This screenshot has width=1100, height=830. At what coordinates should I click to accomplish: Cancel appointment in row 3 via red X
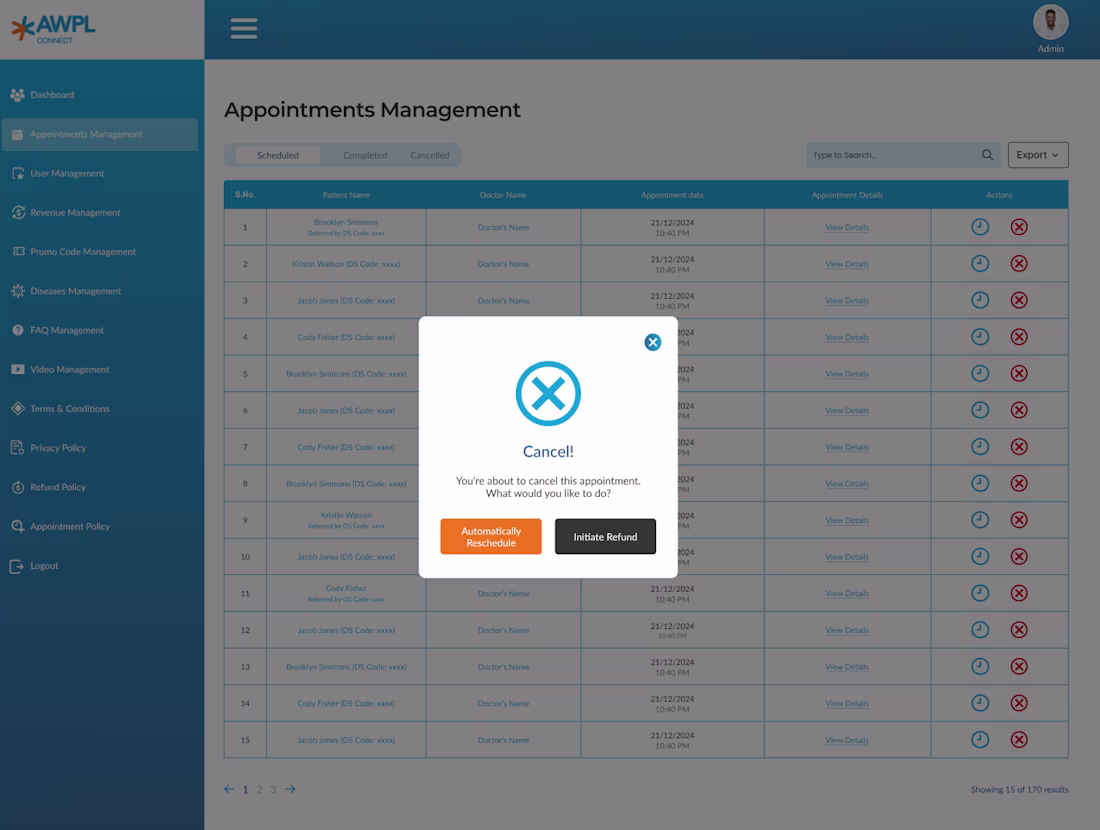coord(1019,300)
